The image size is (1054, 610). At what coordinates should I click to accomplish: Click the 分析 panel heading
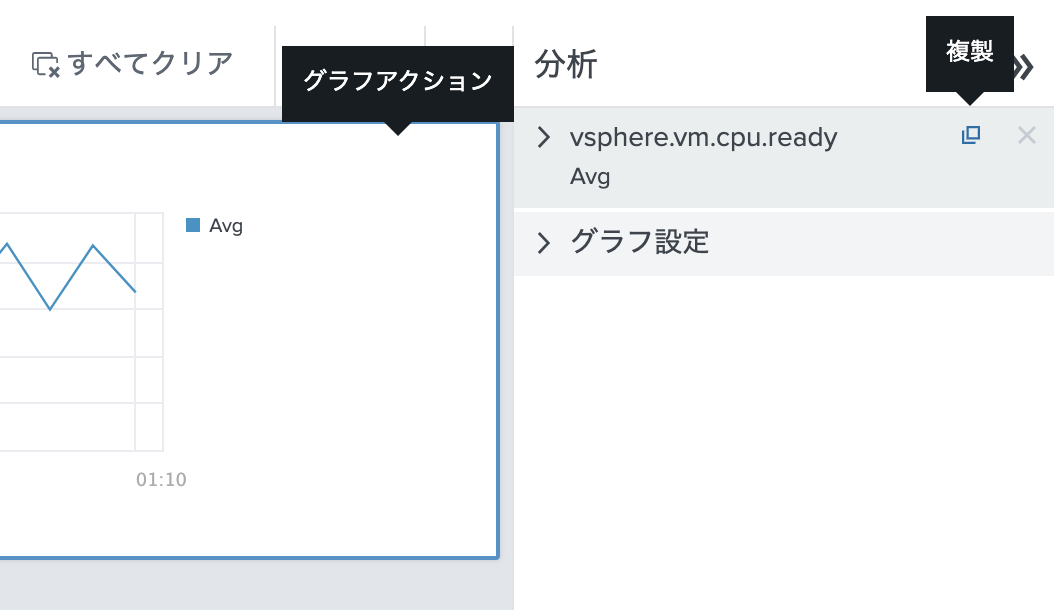click(x=566, y=65)
